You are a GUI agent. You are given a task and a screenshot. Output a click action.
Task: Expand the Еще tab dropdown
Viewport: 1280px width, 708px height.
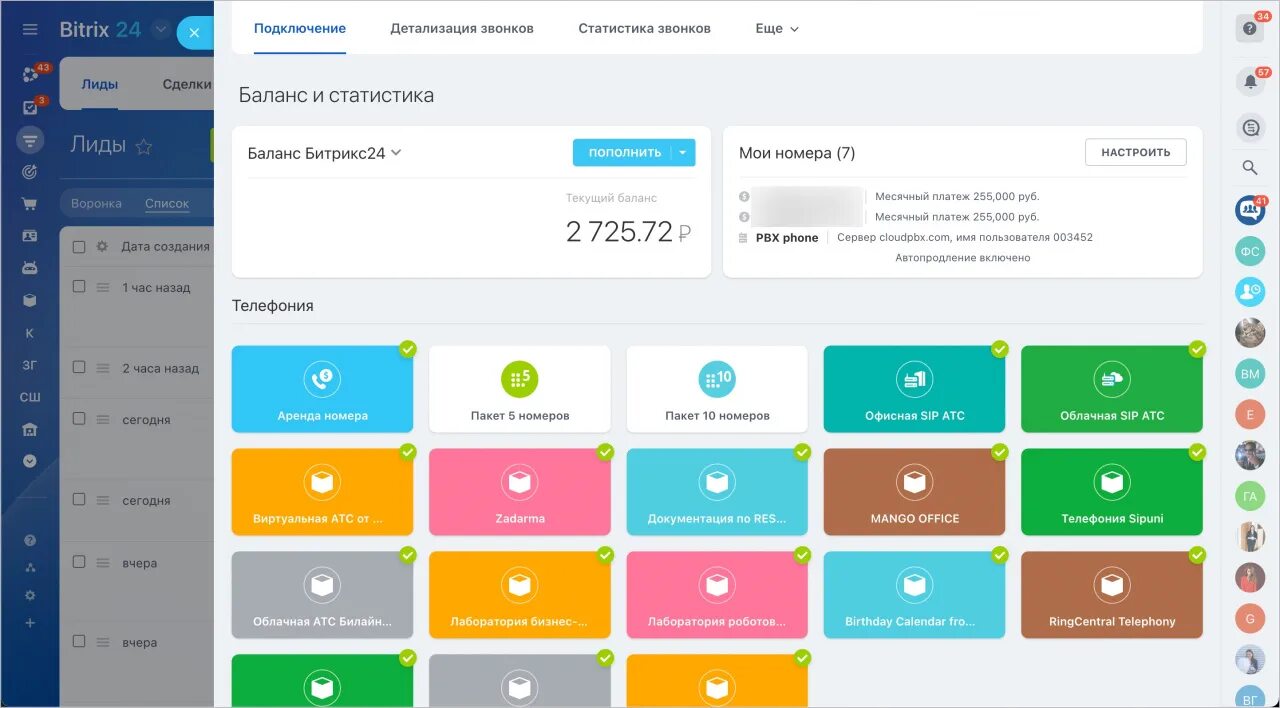tap(777, 29)
